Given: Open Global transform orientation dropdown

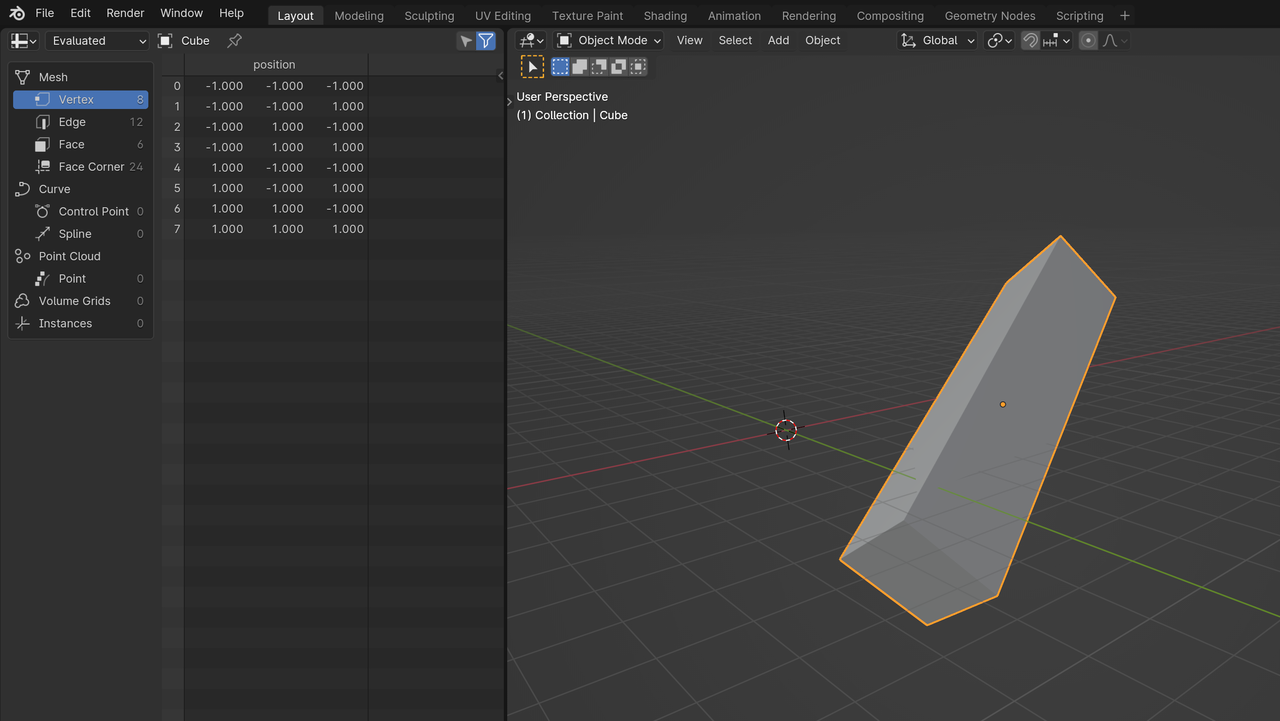Looking at the screenshot, I should [937, 41].
